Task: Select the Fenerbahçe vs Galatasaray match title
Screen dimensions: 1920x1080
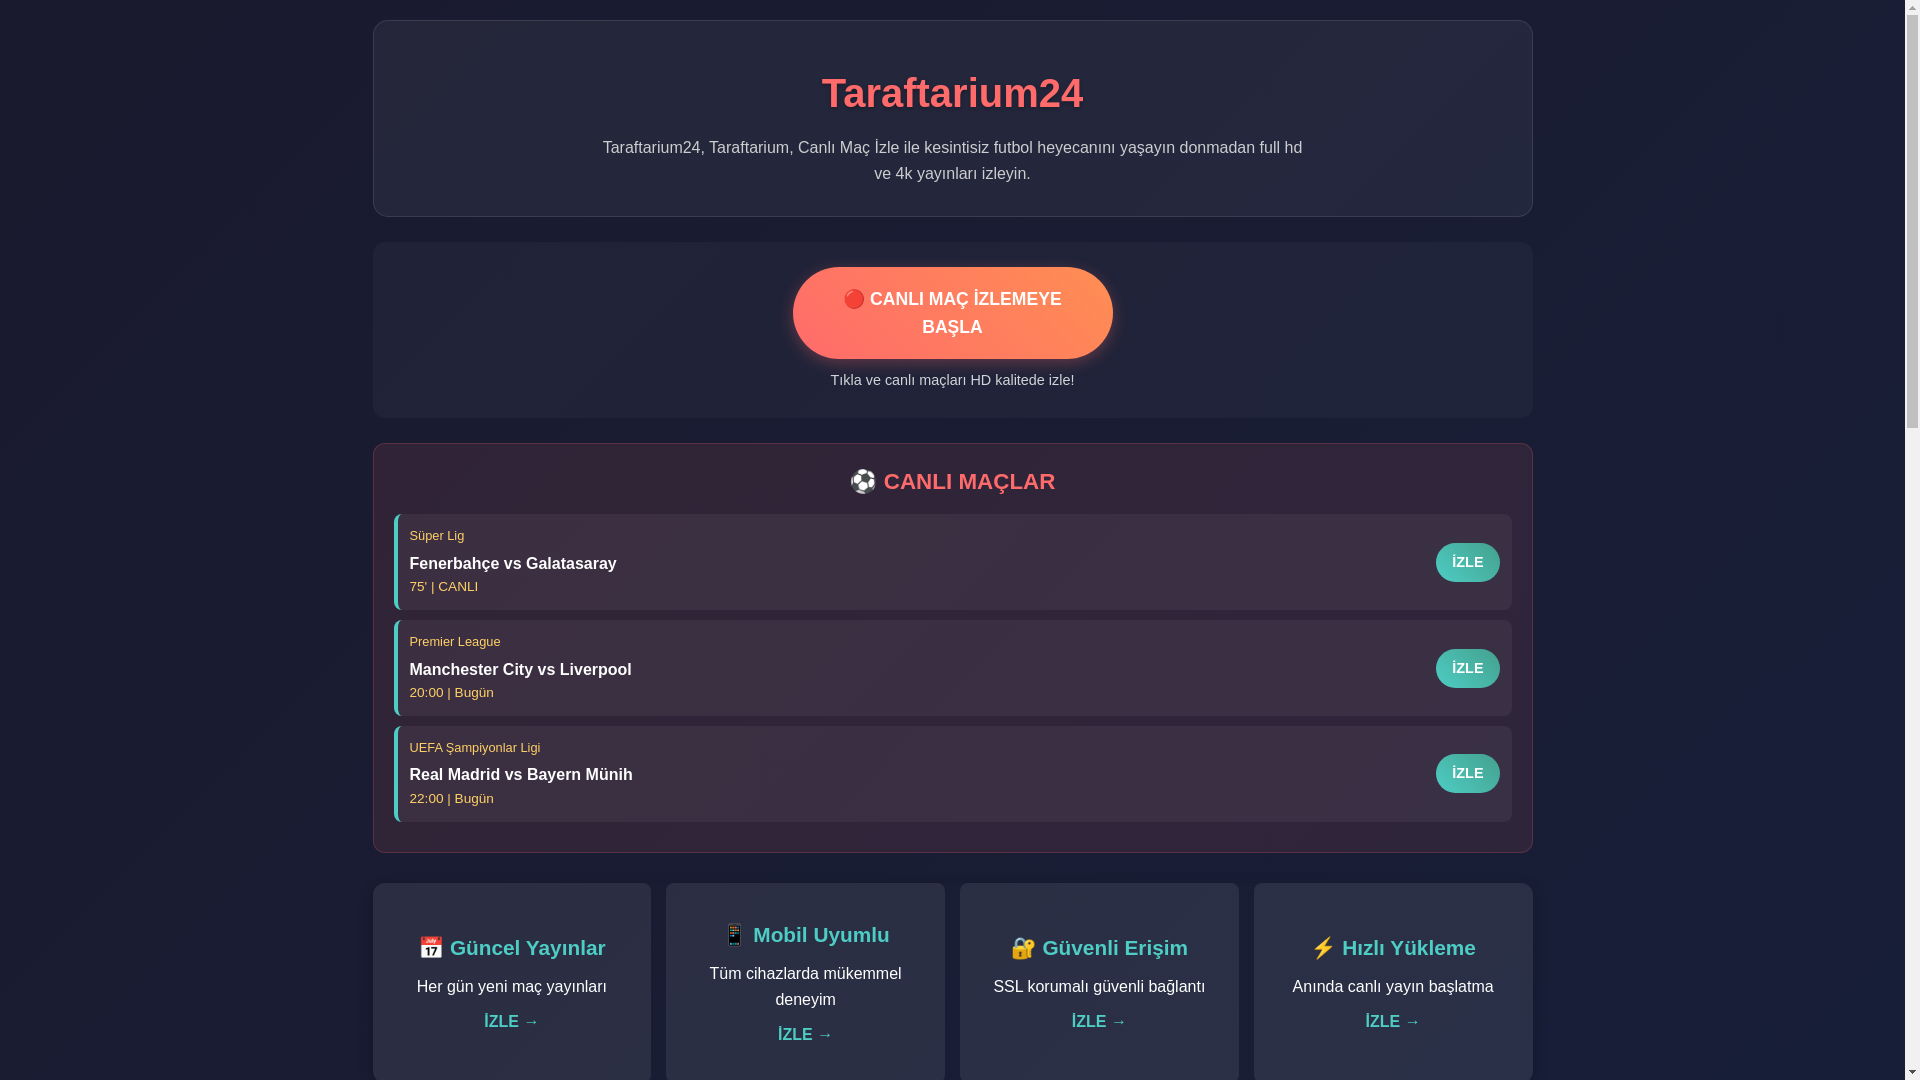Action: [x=512, y=563]
